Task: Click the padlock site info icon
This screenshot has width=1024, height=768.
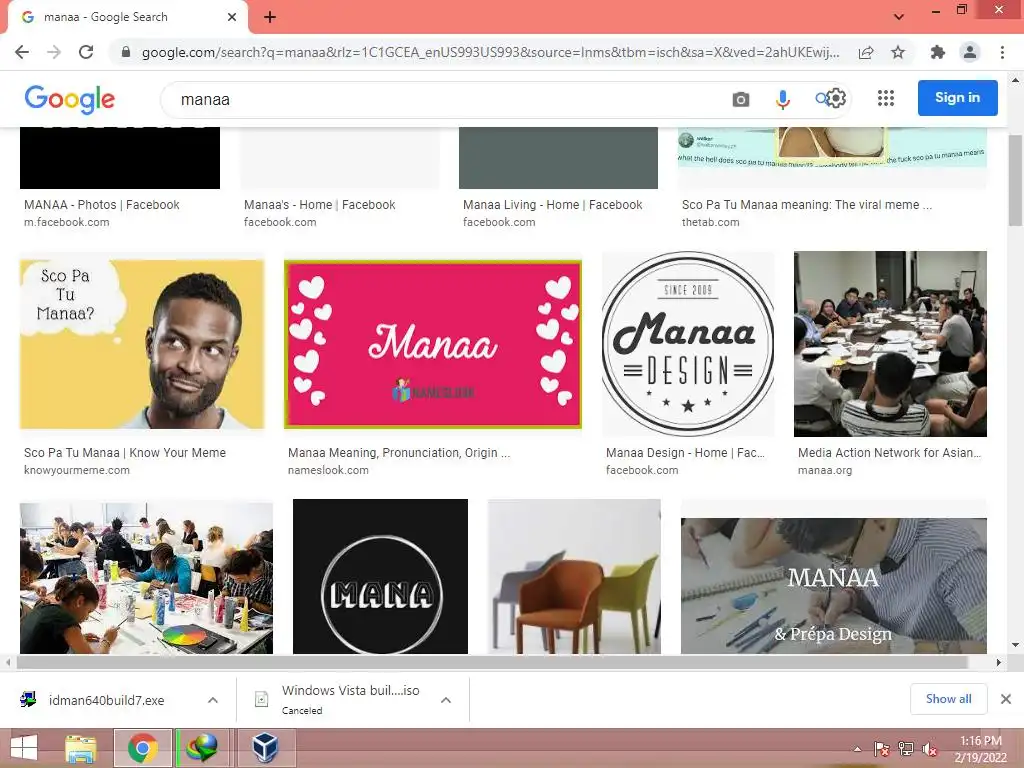Action: (126, 52)
